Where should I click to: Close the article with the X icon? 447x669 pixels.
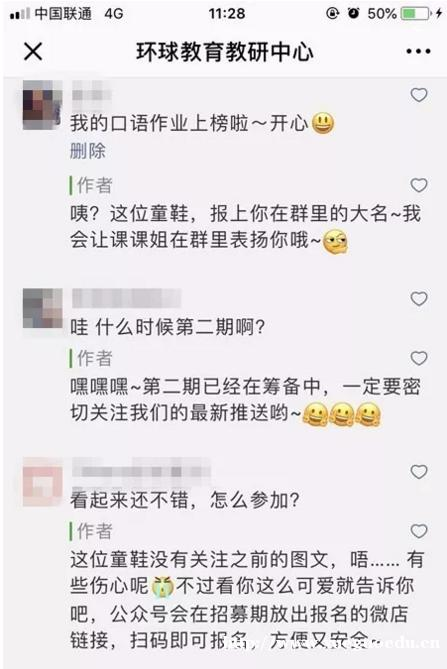(33, 52)
